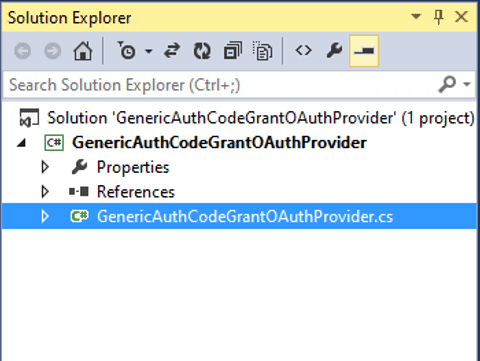This screenshot has height=361, width=480.
Task: Open Properties via the wrench toolbar icon
Action: tap(334, 51)
